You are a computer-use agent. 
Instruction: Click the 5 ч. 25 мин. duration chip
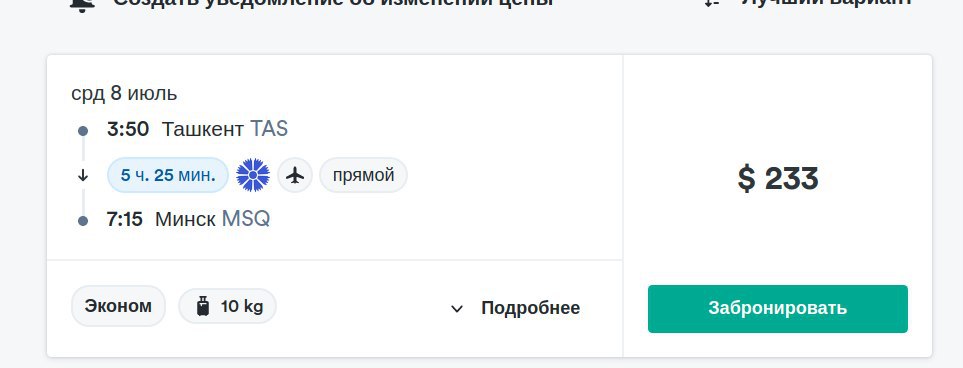coord(168,176)
